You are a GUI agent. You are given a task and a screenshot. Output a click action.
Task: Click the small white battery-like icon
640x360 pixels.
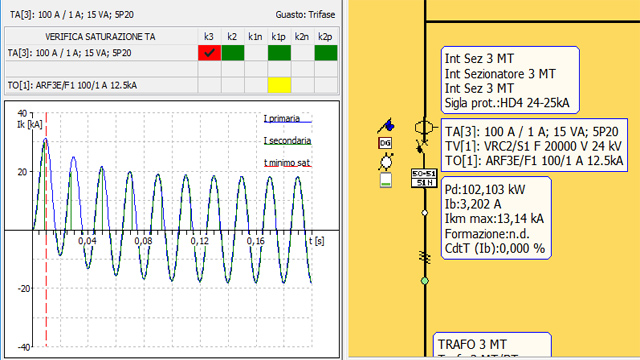386,180
